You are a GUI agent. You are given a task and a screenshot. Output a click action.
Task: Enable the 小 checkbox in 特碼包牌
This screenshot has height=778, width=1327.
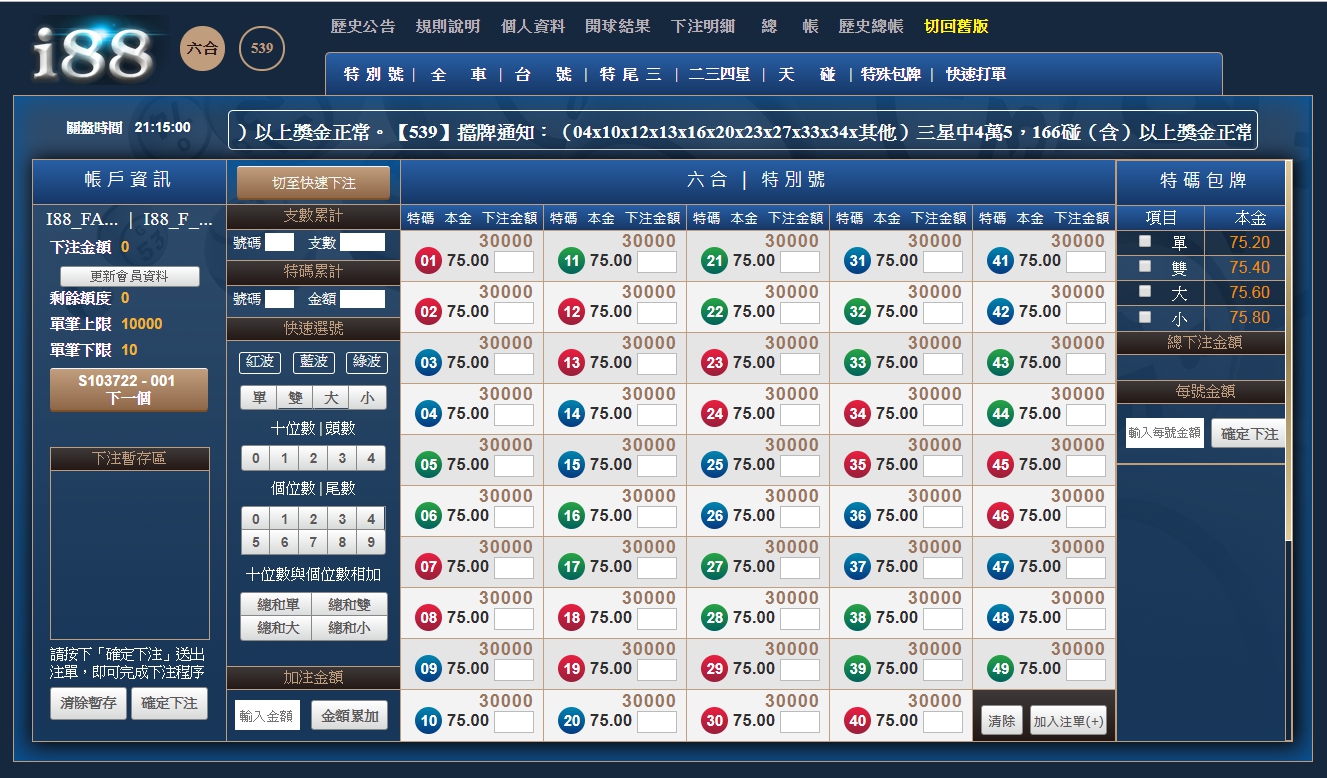pyautogui.click(x=1145, y=317)
